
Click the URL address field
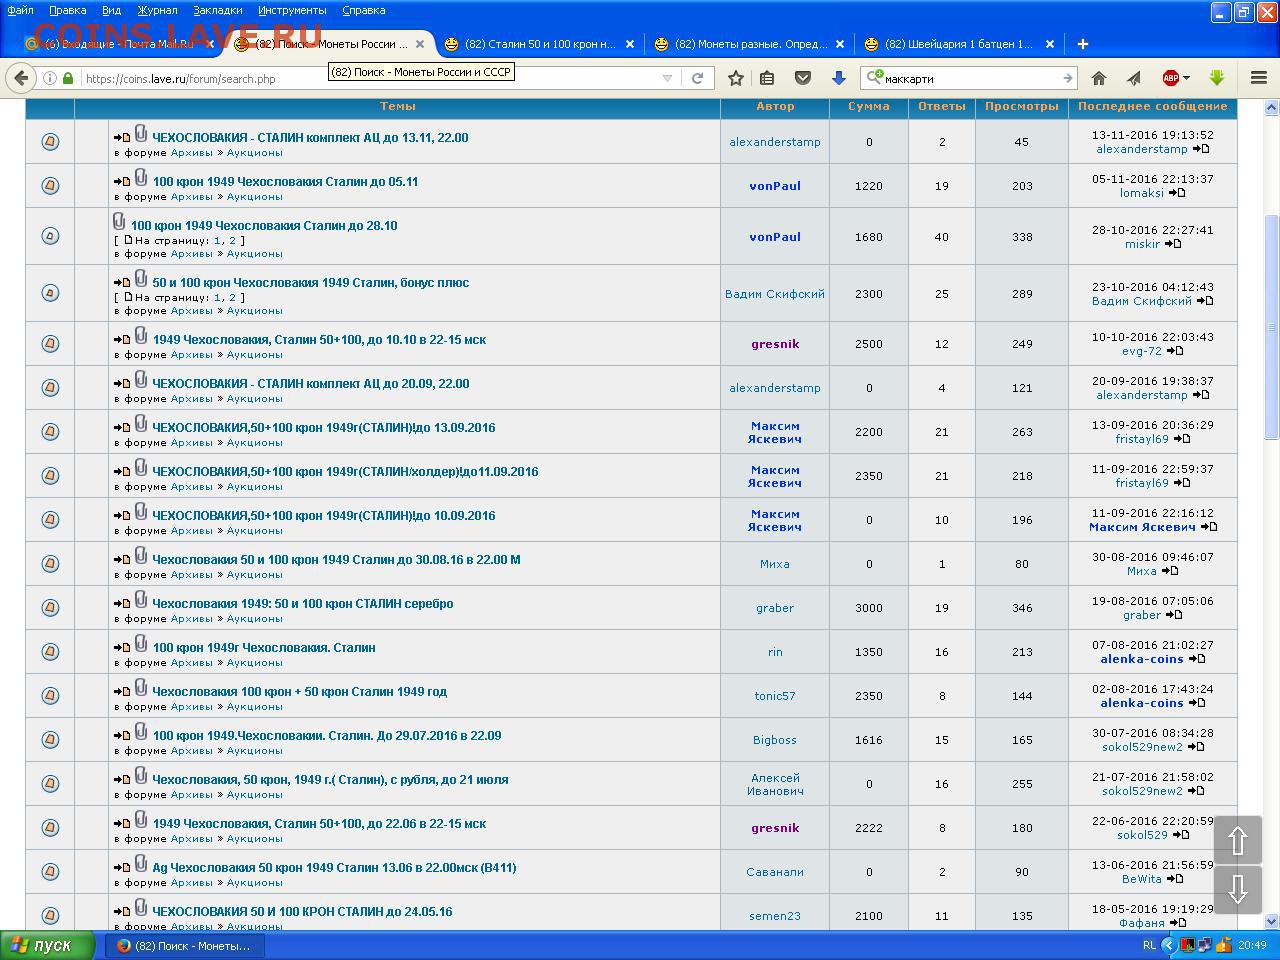tap(370, 78)
